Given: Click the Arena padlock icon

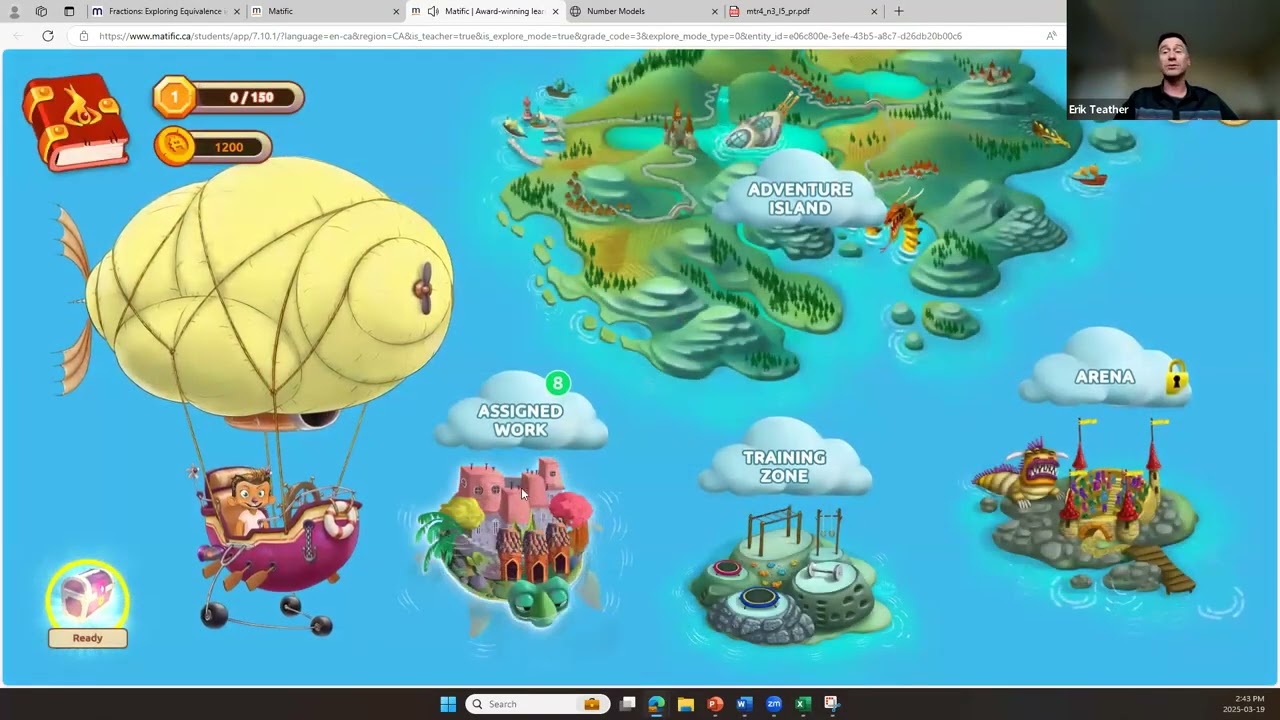Looking at the screenshot, I should pyautogui.click(x=1176, y=377).
